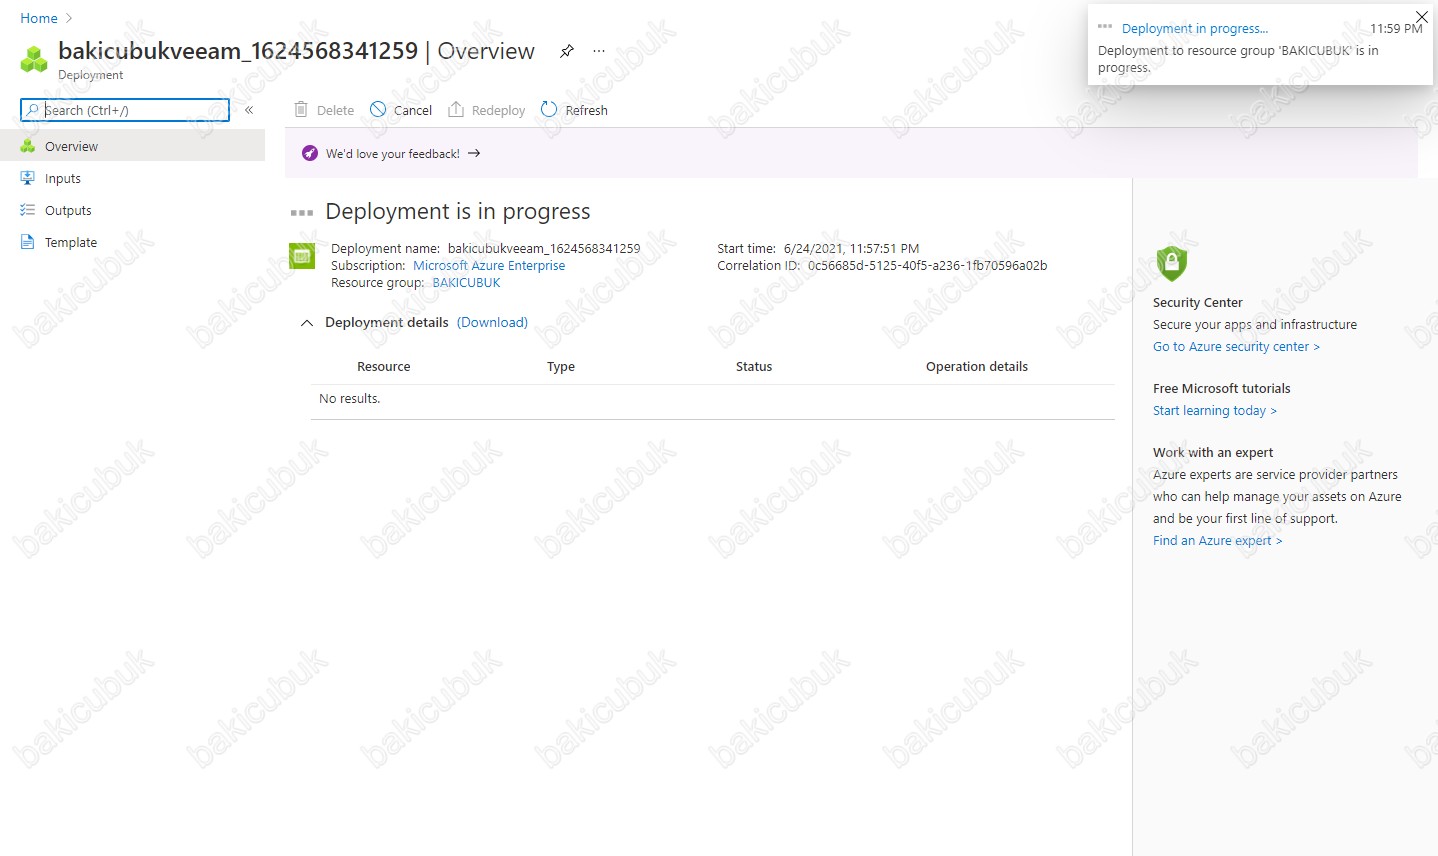1438x856 pixels.
Task: Click the arrow next to the feedback message
Action: pos(474,153)
